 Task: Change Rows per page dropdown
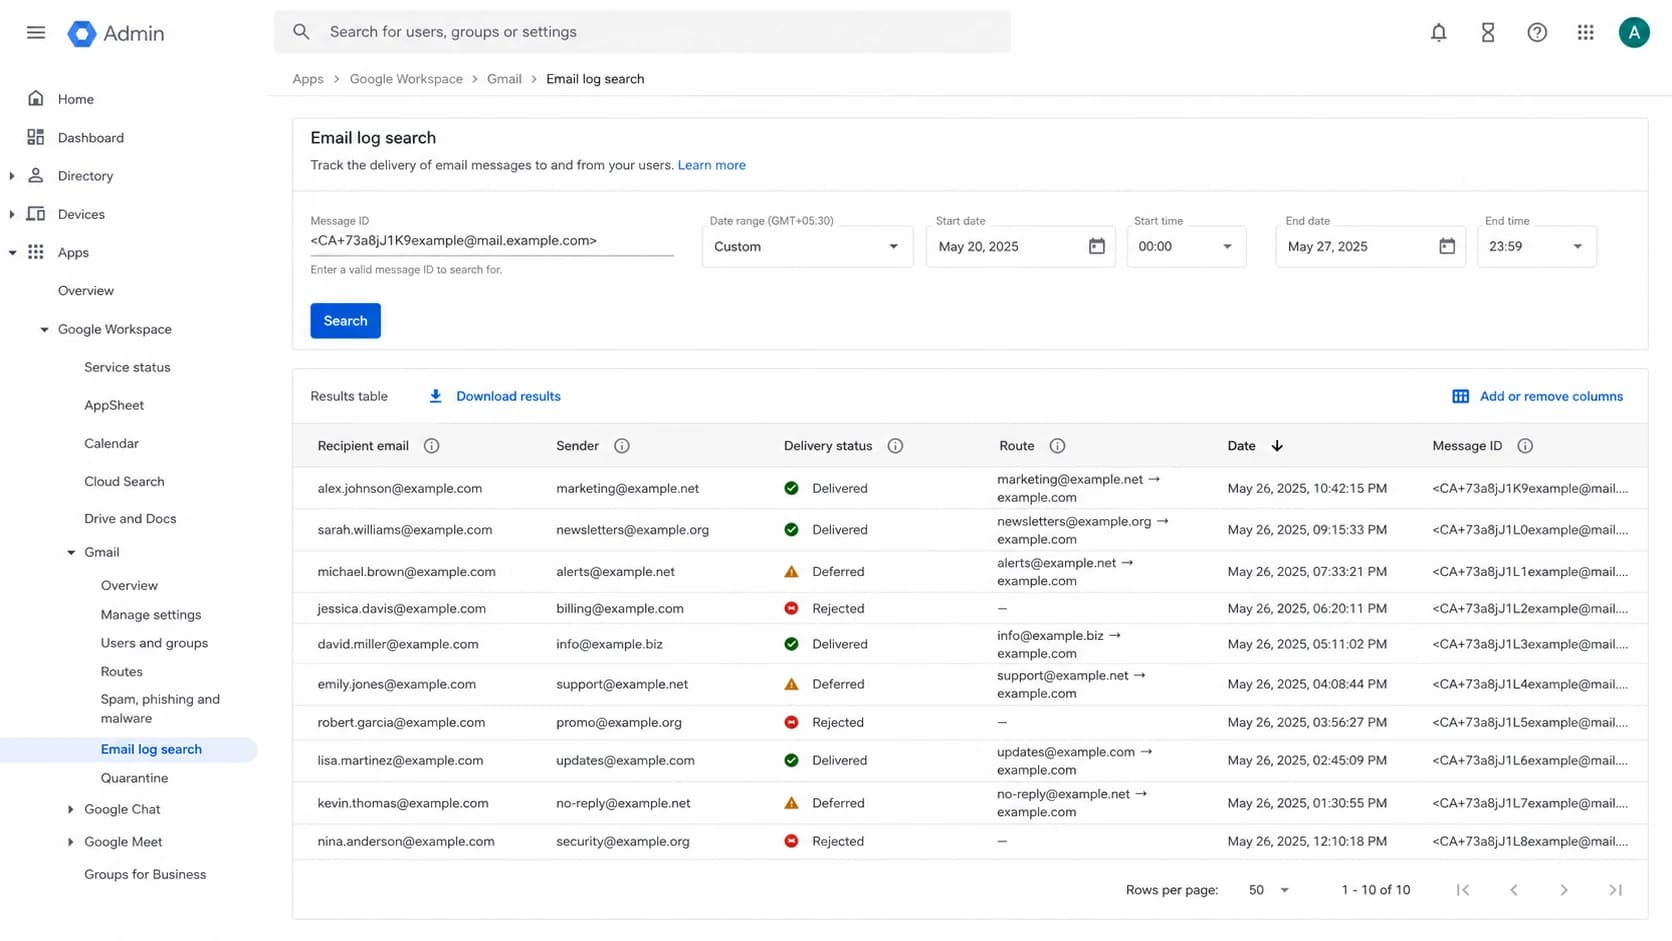pos(1269,890)
